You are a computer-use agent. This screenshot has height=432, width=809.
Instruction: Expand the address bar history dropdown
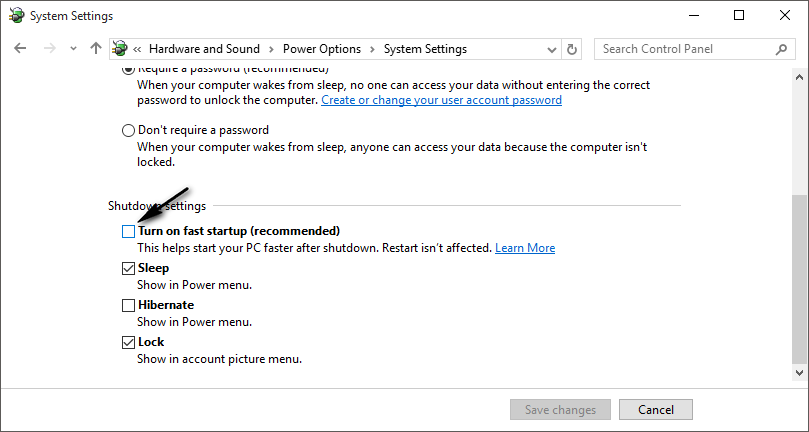[551, 48]
